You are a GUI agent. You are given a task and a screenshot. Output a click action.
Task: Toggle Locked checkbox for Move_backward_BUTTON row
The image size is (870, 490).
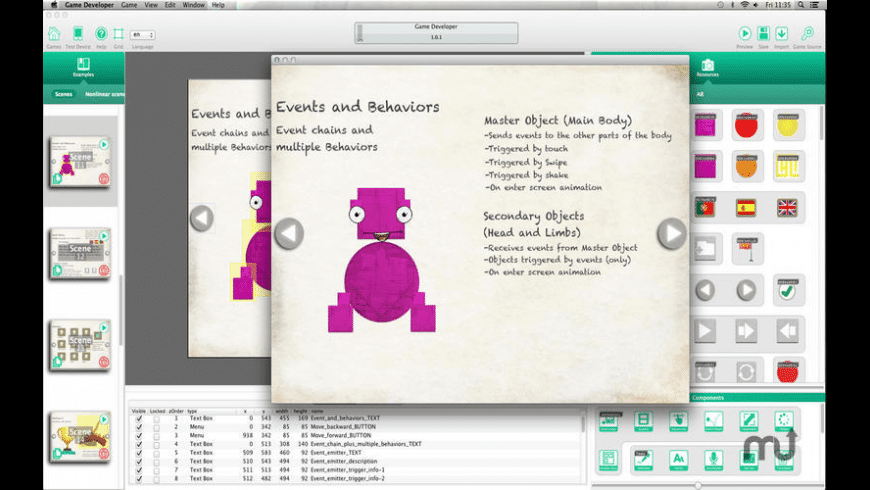[x=156, y=427]
